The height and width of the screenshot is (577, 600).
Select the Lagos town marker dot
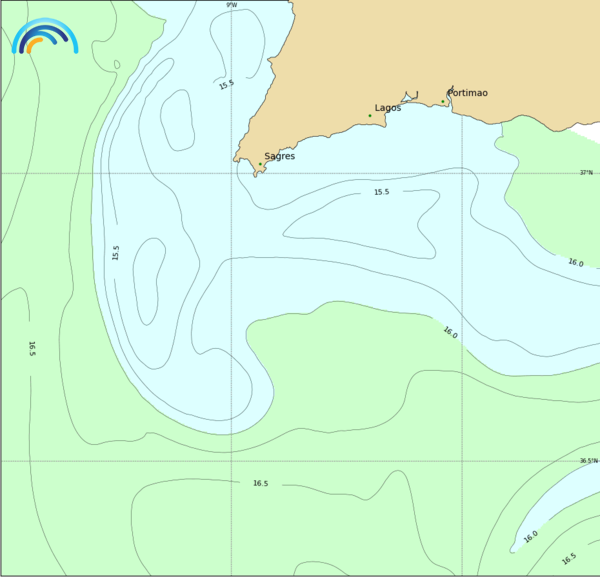[370, 116]
